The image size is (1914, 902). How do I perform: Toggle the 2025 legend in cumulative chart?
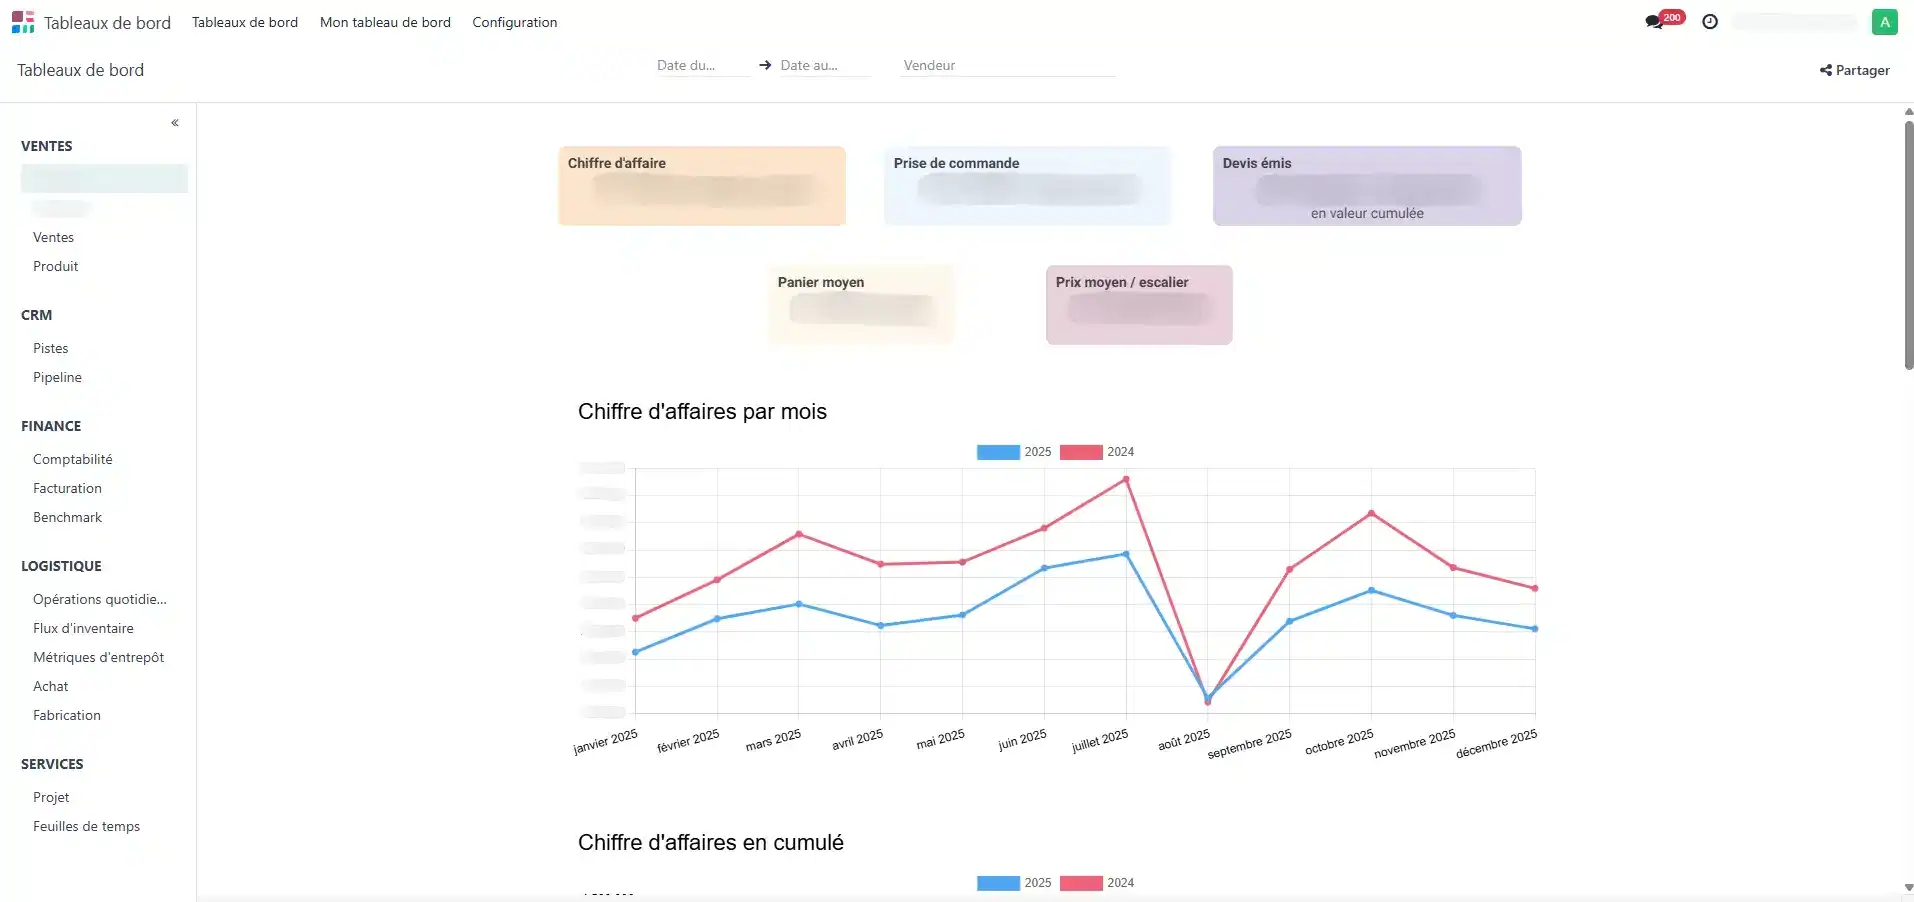1013,883
